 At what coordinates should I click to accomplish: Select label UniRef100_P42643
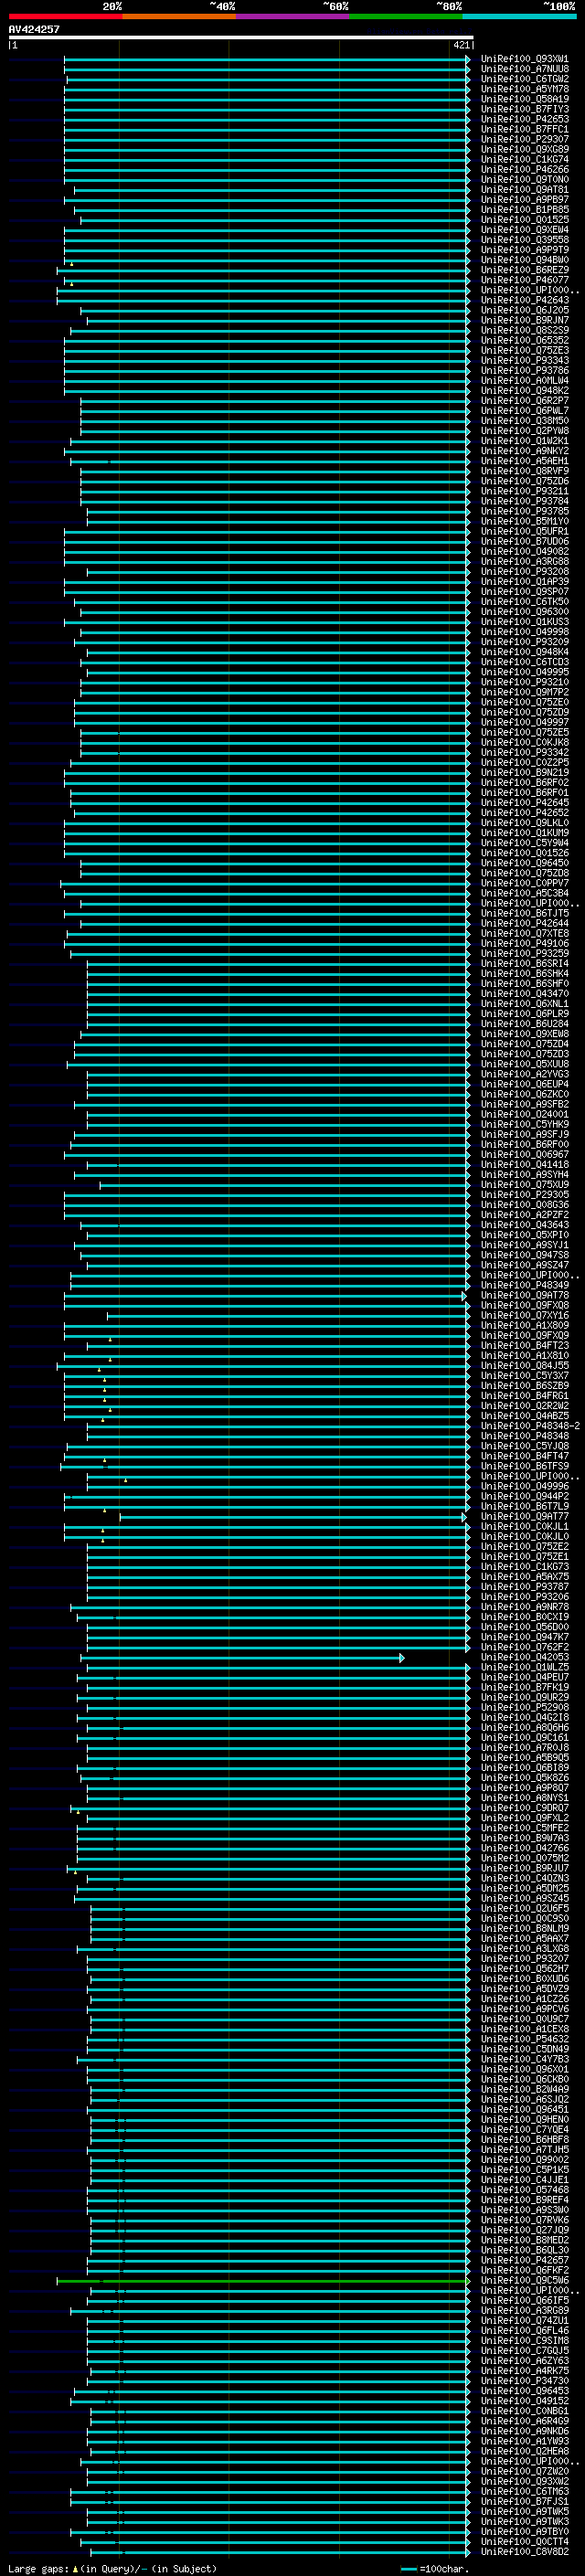pos(524,300)
